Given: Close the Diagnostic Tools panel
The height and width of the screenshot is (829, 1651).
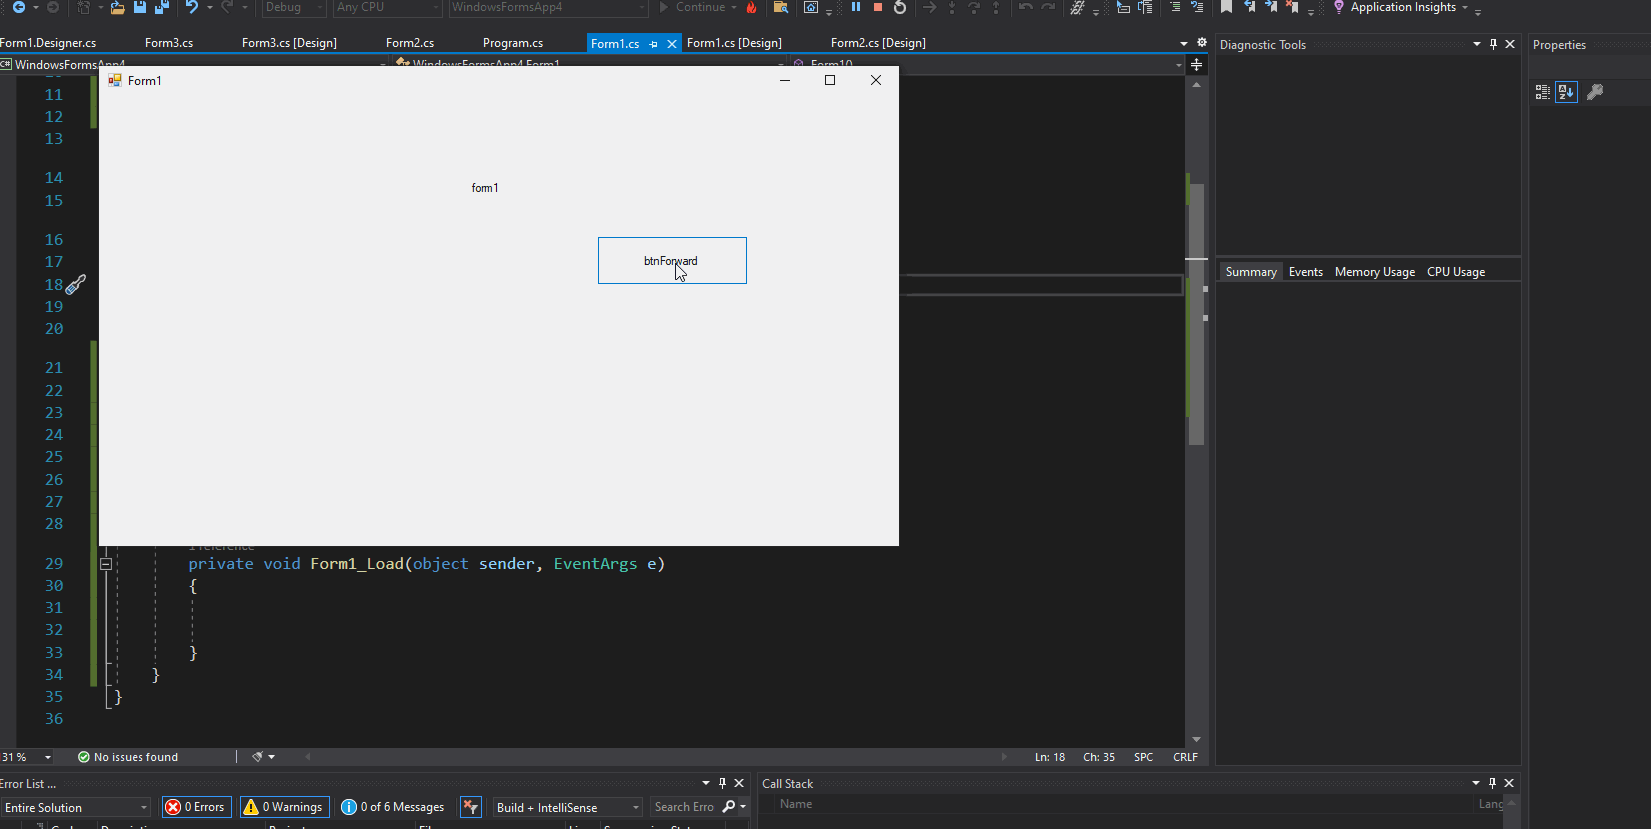Looking at the screenshot, I should pos(1510,44).
